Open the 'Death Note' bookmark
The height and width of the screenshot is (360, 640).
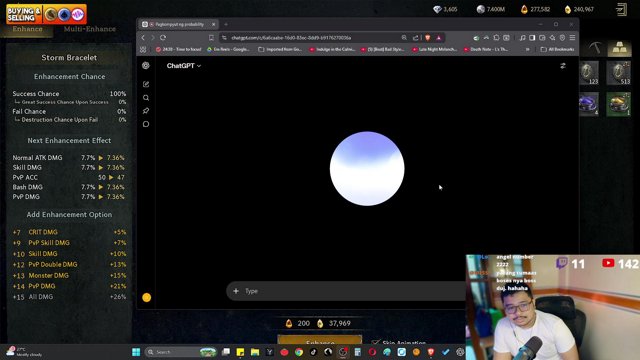(x=487, y=49)
